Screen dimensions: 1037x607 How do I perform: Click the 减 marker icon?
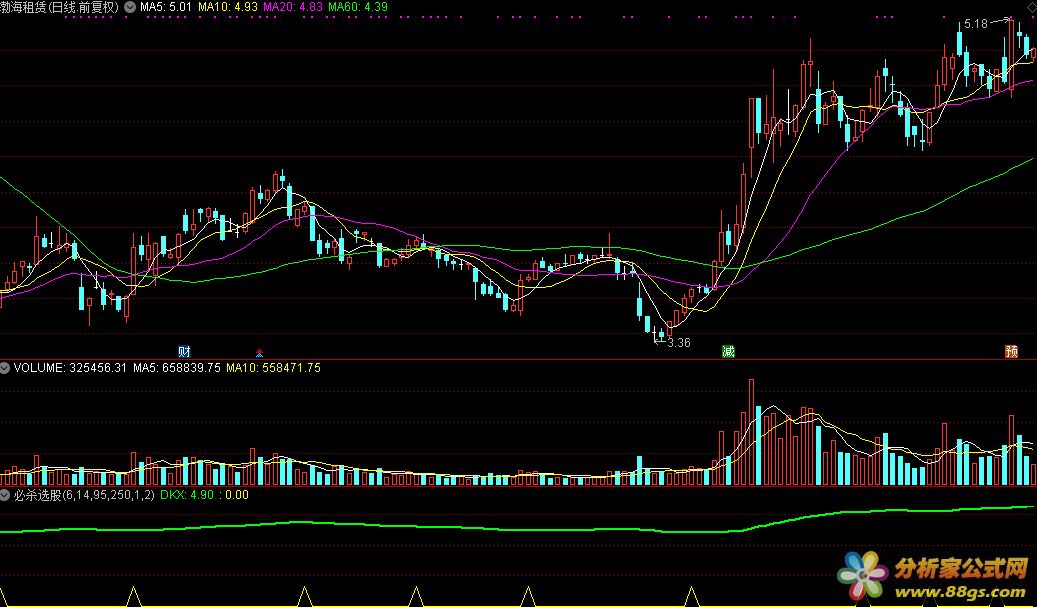(728, 351)
